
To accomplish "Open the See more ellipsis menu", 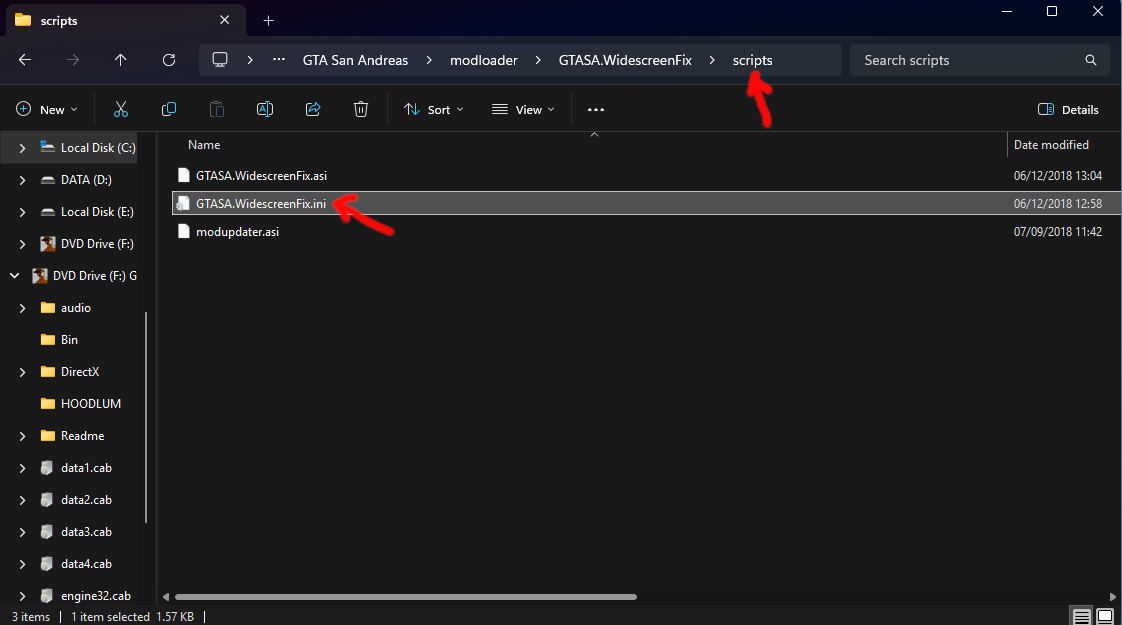I will [595, 110].
